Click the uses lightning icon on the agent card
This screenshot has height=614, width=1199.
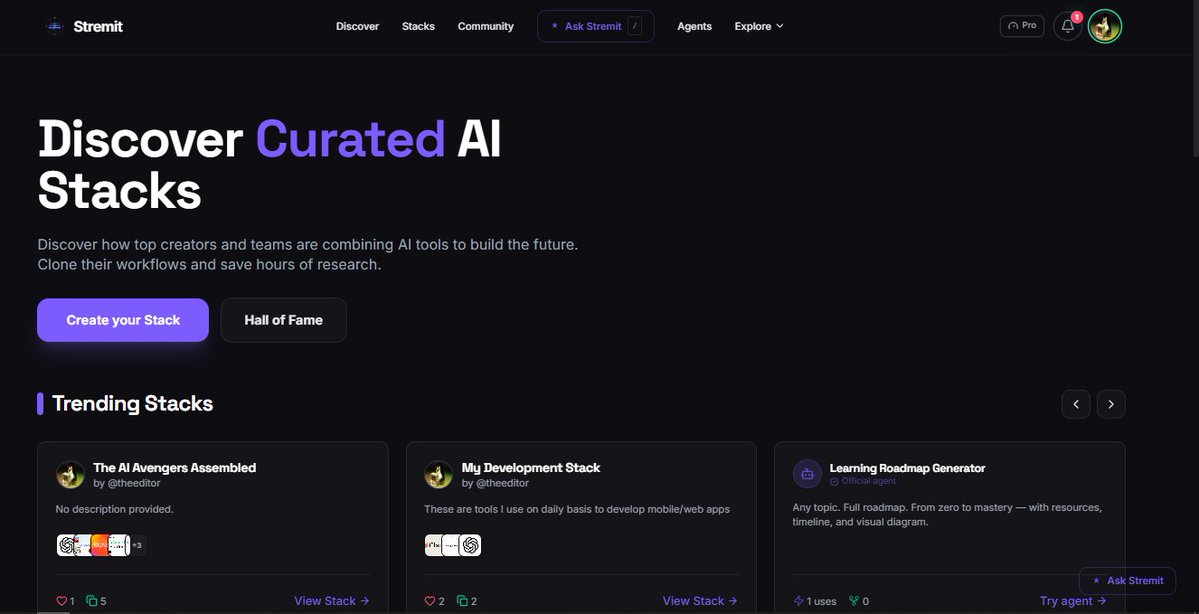798,600
